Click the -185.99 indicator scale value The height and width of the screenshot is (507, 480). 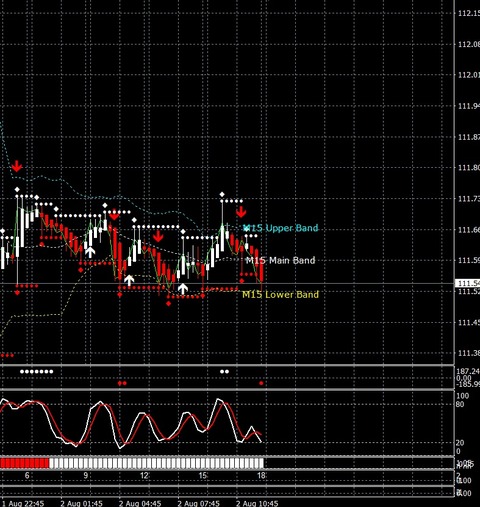[x=468, y=384]
